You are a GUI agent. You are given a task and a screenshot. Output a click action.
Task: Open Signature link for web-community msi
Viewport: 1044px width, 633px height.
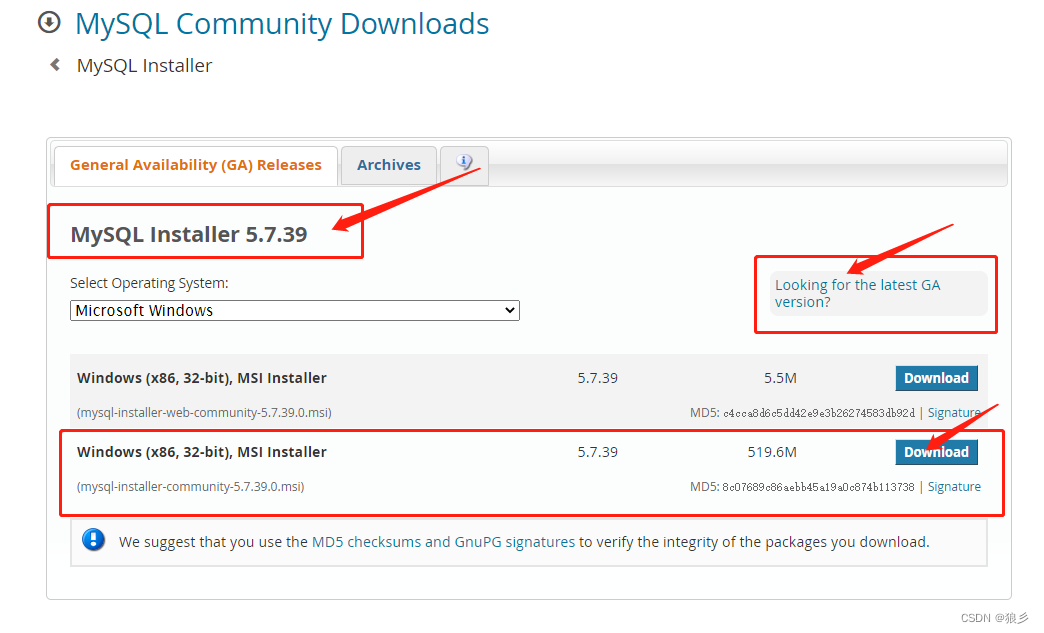coord(954,413)
